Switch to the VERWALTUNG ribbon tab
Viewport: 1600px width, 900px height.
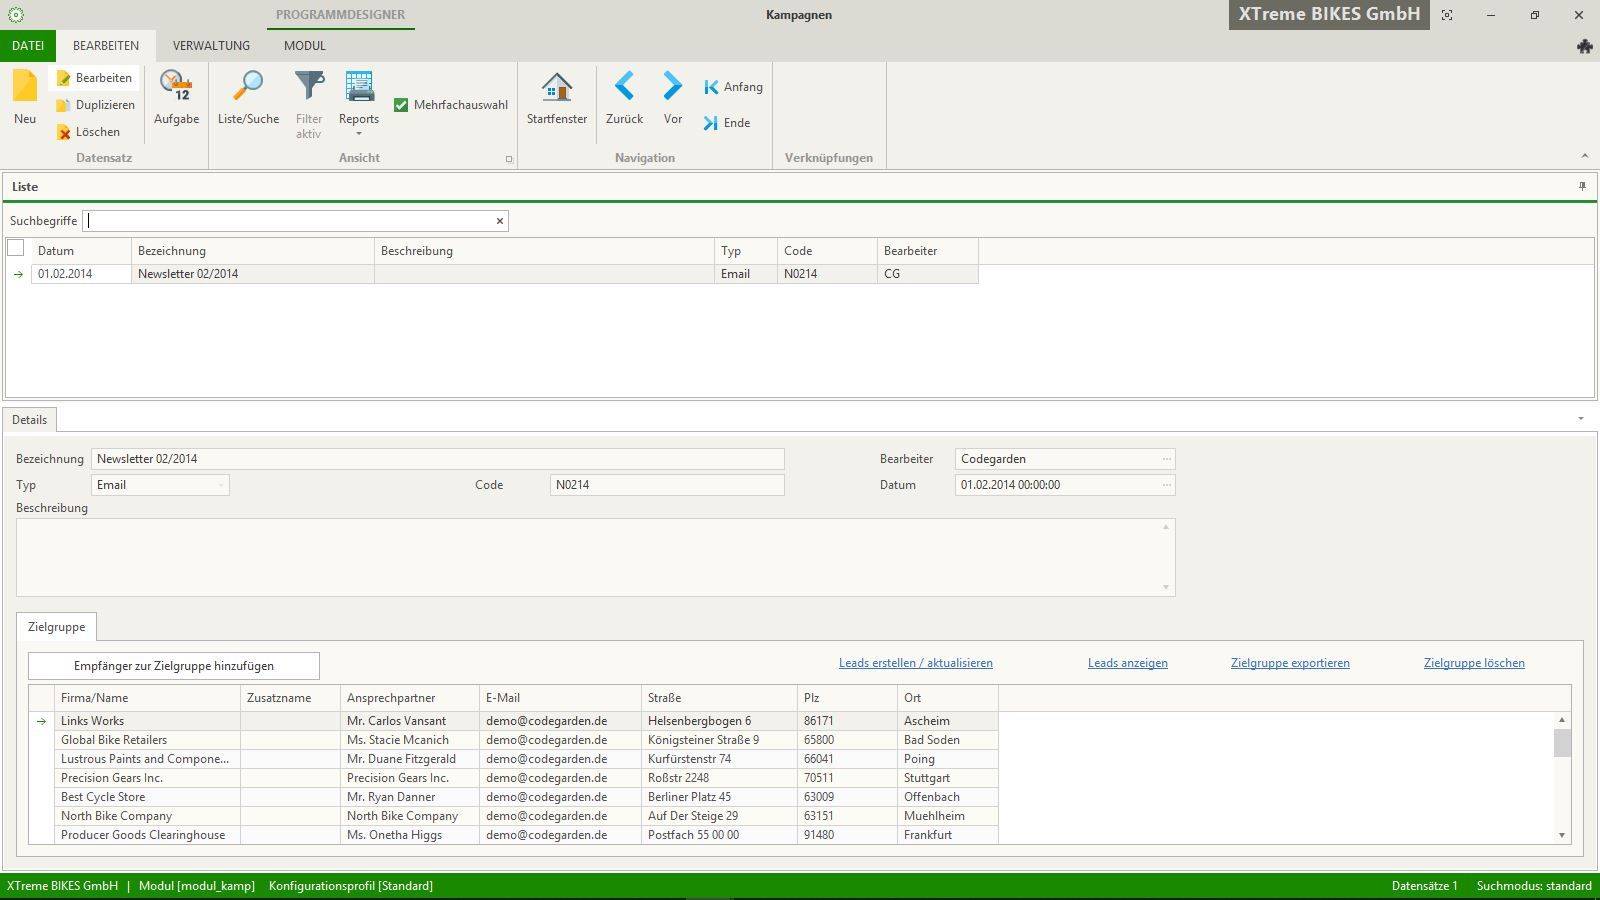tap(211, 46)
